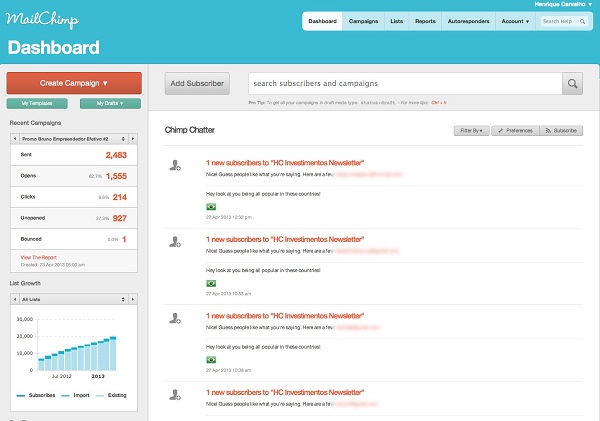The image size is (600, 421).
Task: Open the Reports tab
Action: point(425,21)
